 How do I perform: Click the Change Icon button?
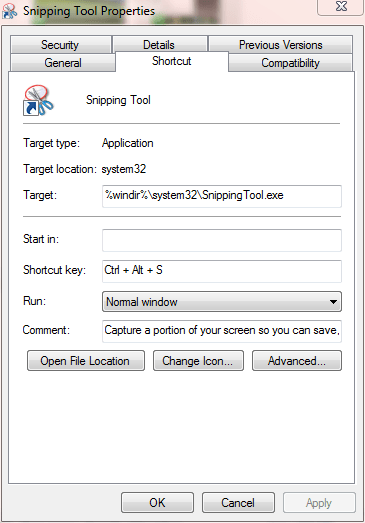point(198,361)
